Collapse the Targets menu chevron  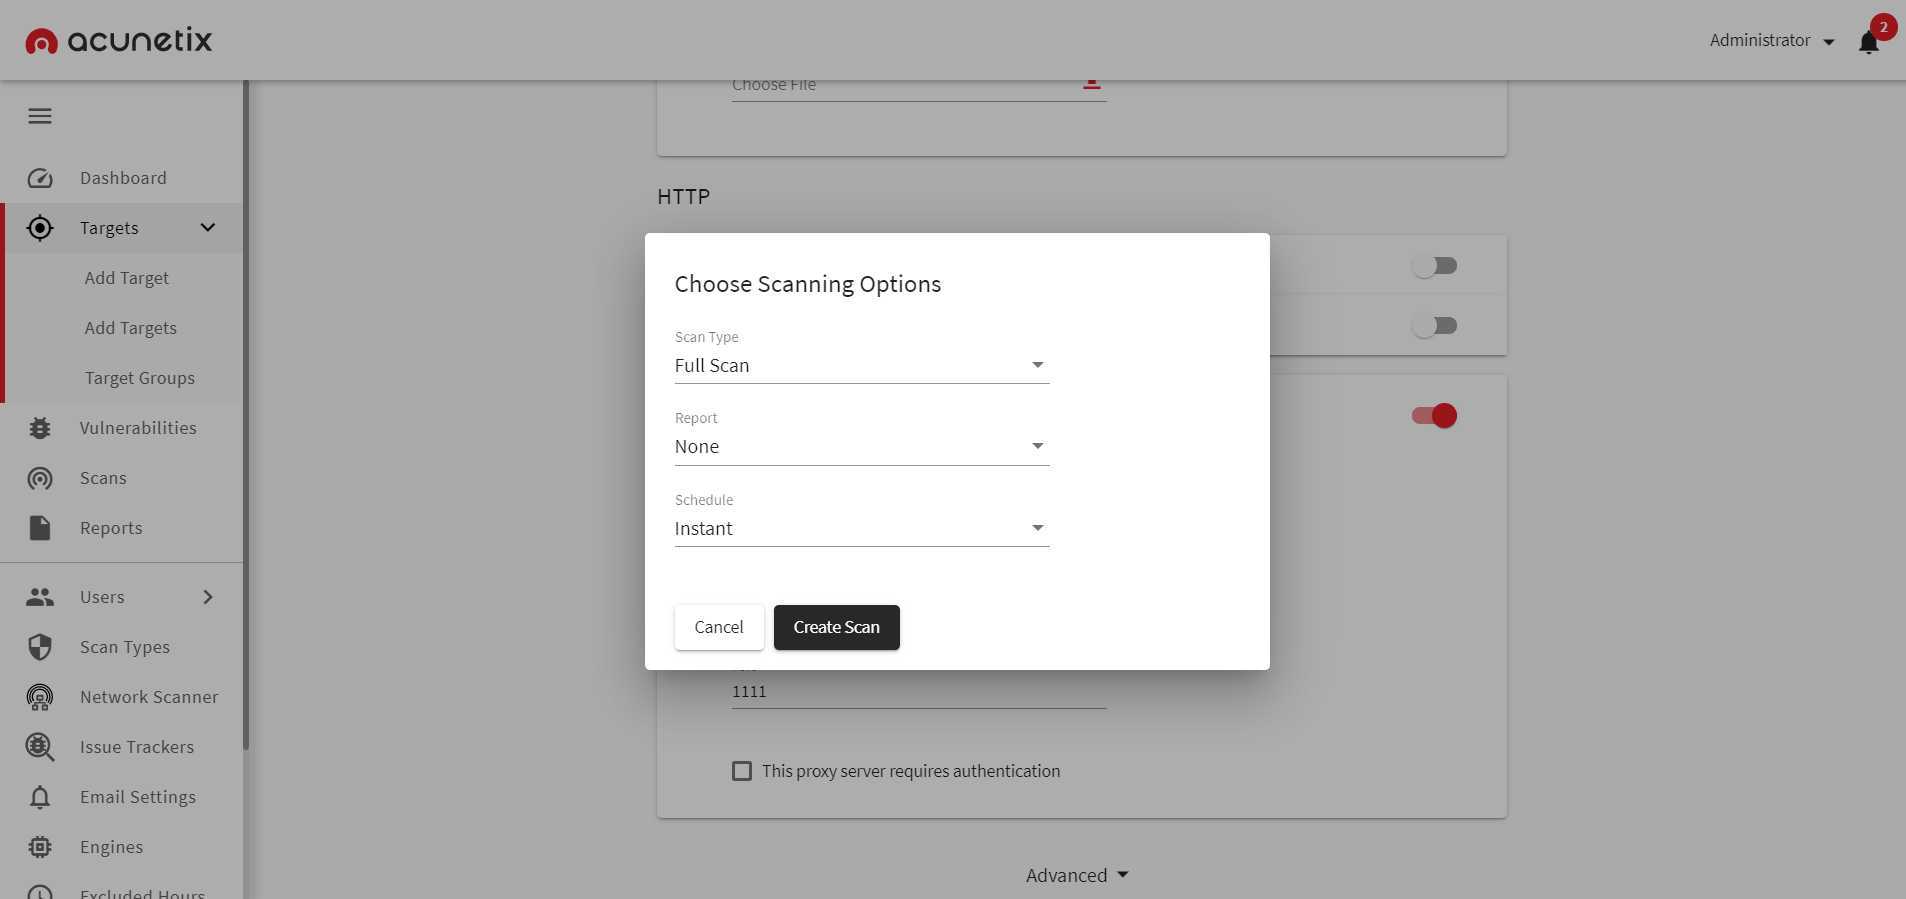click(x=208, y=228)
